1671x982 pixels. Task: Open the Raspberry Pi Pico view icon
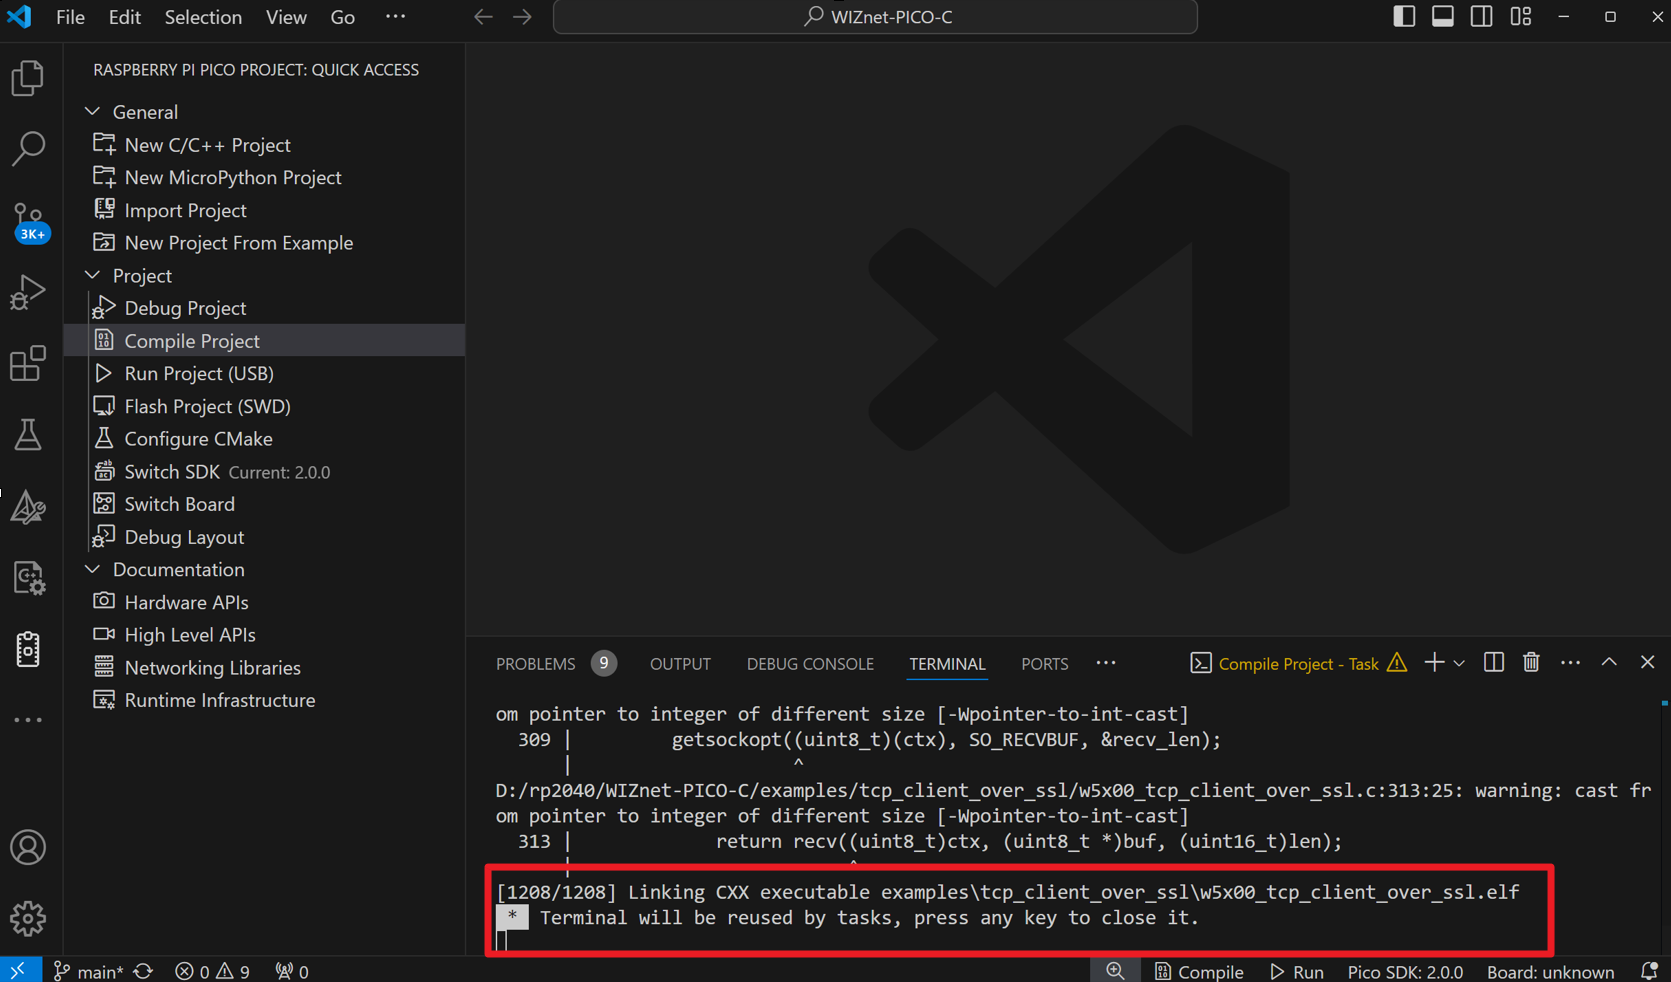[28, 650]
